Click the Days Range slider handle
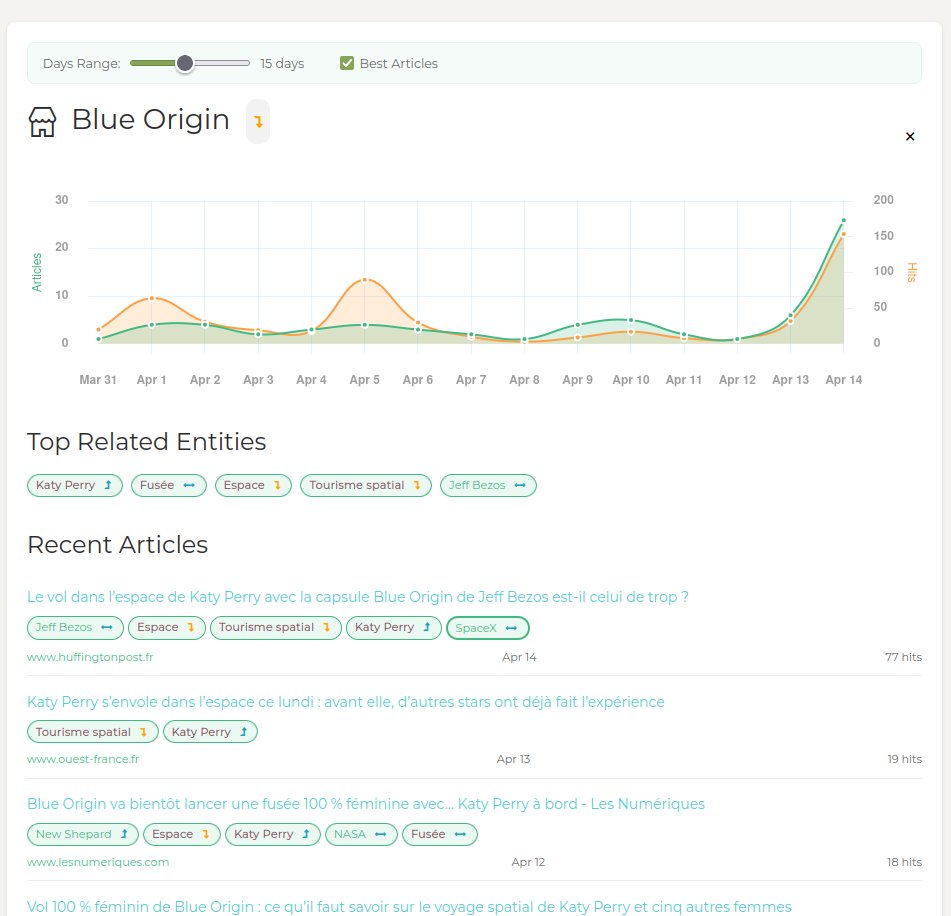This screenshot has height=916, width=951. 184,63
